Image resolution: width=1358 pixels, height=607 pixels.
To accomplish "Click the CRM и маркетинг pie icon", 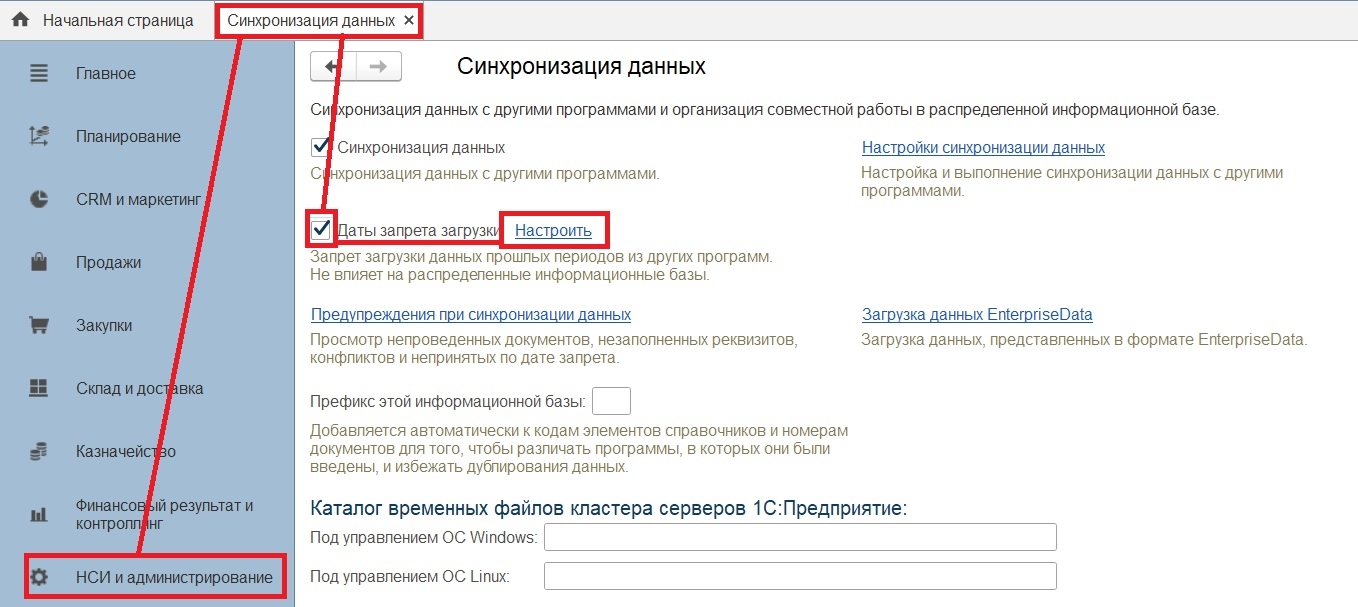I will [x=39, y=199].
